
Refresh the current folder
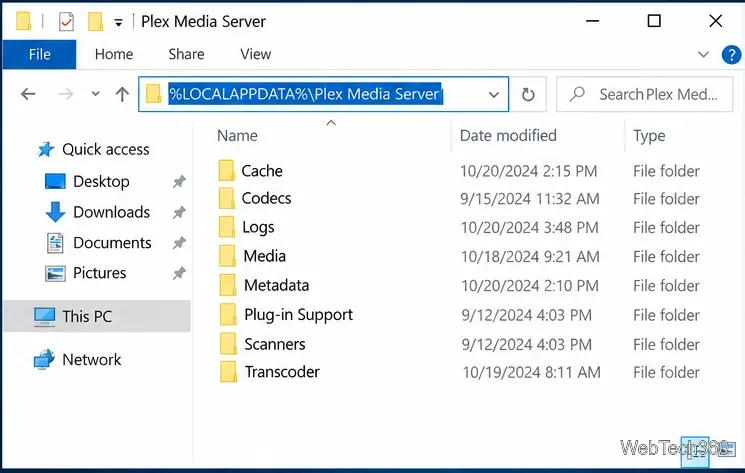pos(528,95)
